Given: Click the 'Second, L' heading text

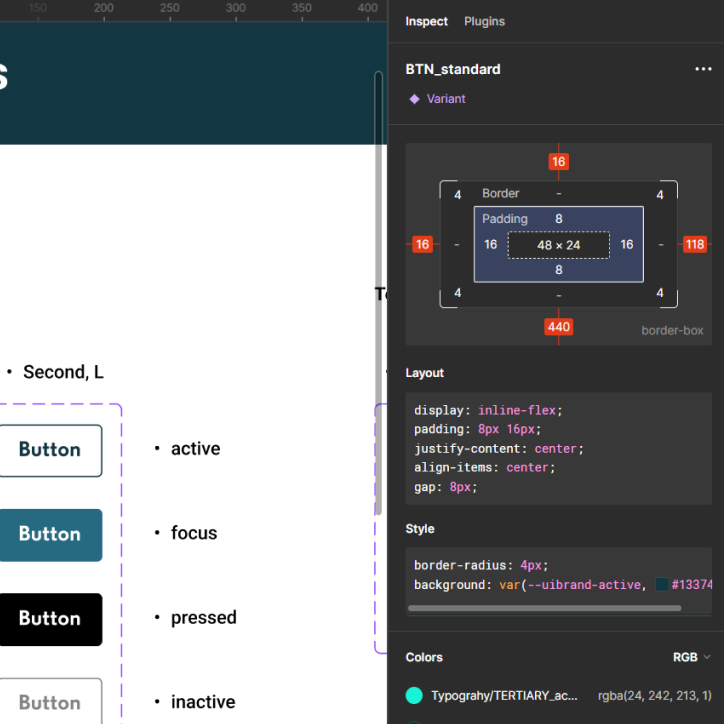Looking at the screenshot, I should (x=63, y=372).
